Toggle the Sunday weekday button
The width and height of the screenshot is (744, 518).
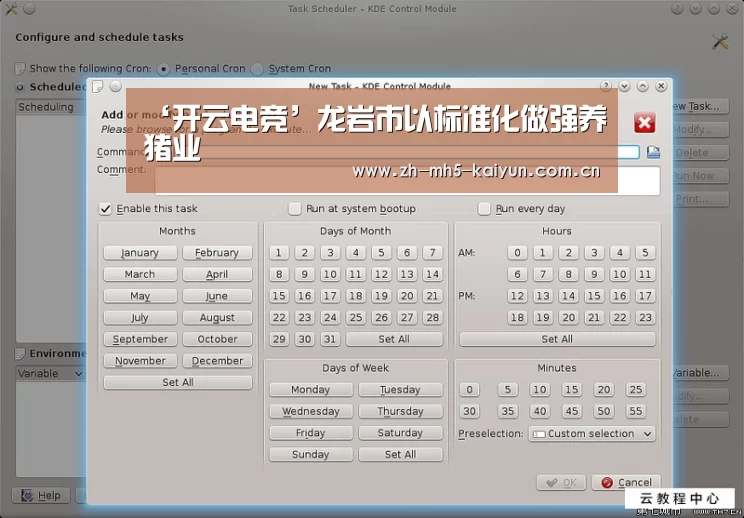(x=311, y=454)
